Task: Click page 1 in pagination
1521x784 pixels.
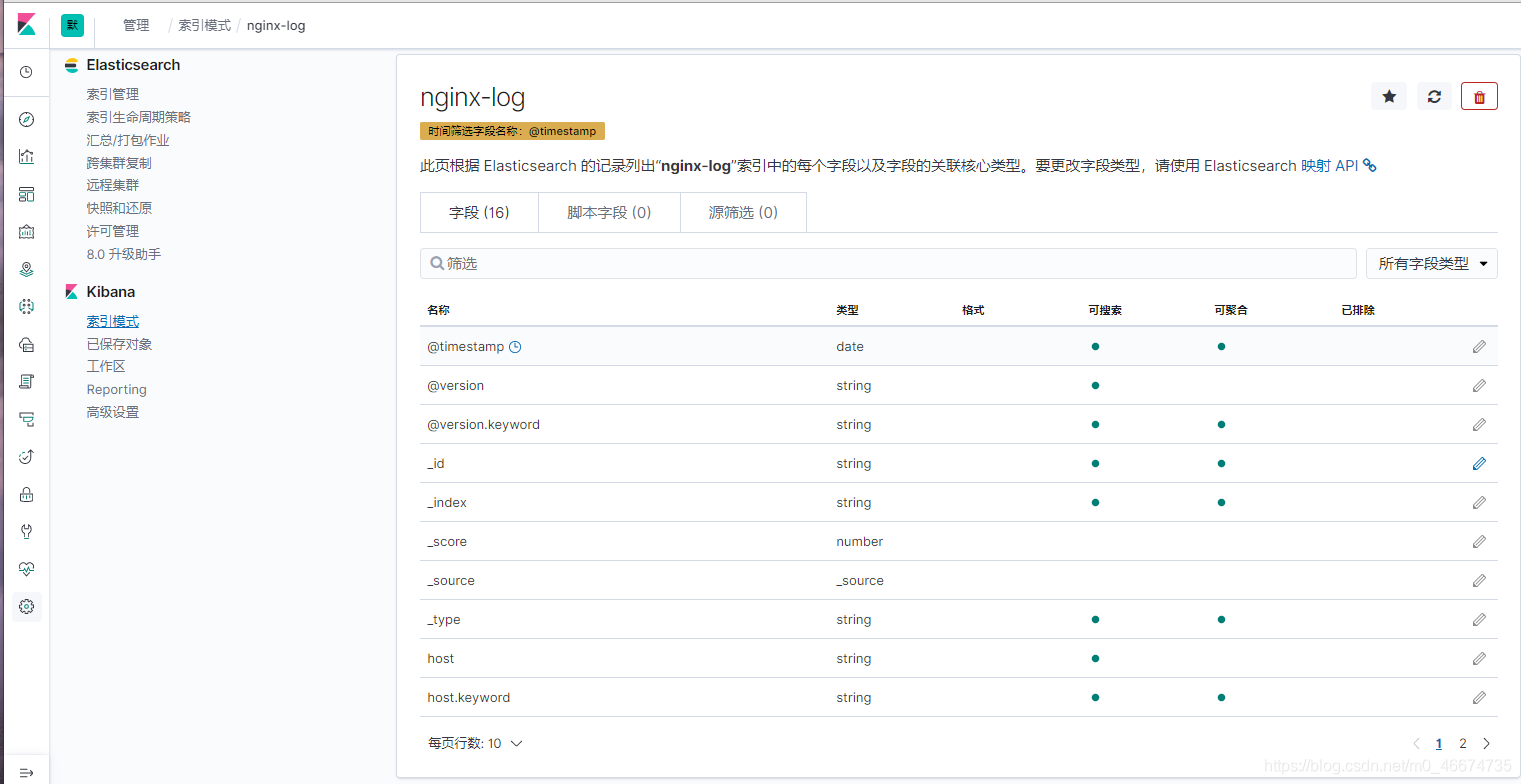Action: coord(1439,743)
